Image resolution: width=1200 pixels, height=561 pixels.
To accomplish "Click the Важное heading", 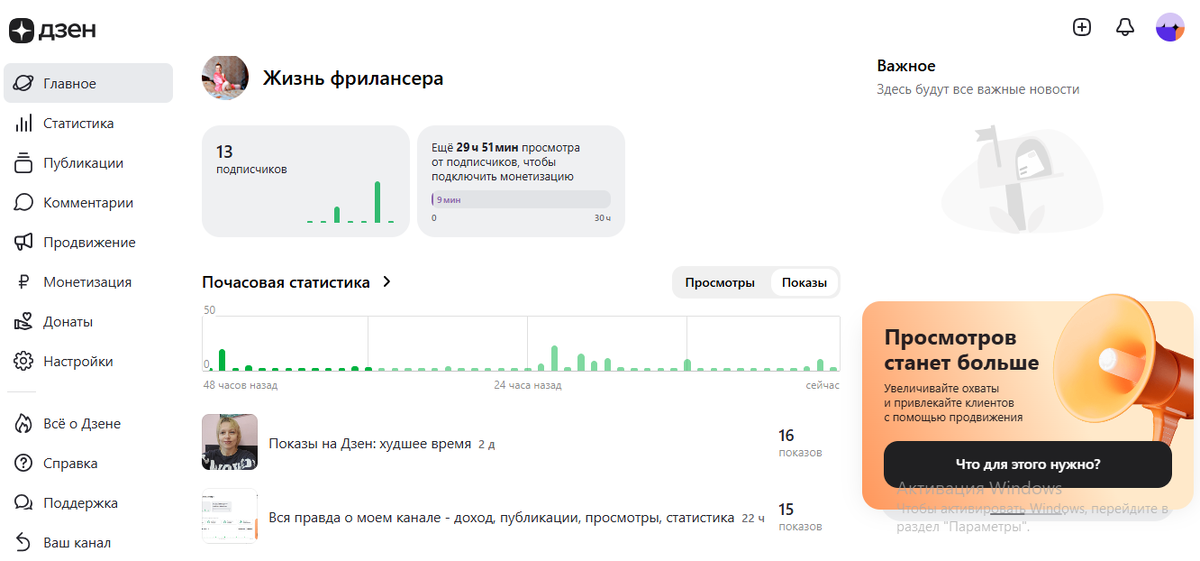I will tap(906, 66).
